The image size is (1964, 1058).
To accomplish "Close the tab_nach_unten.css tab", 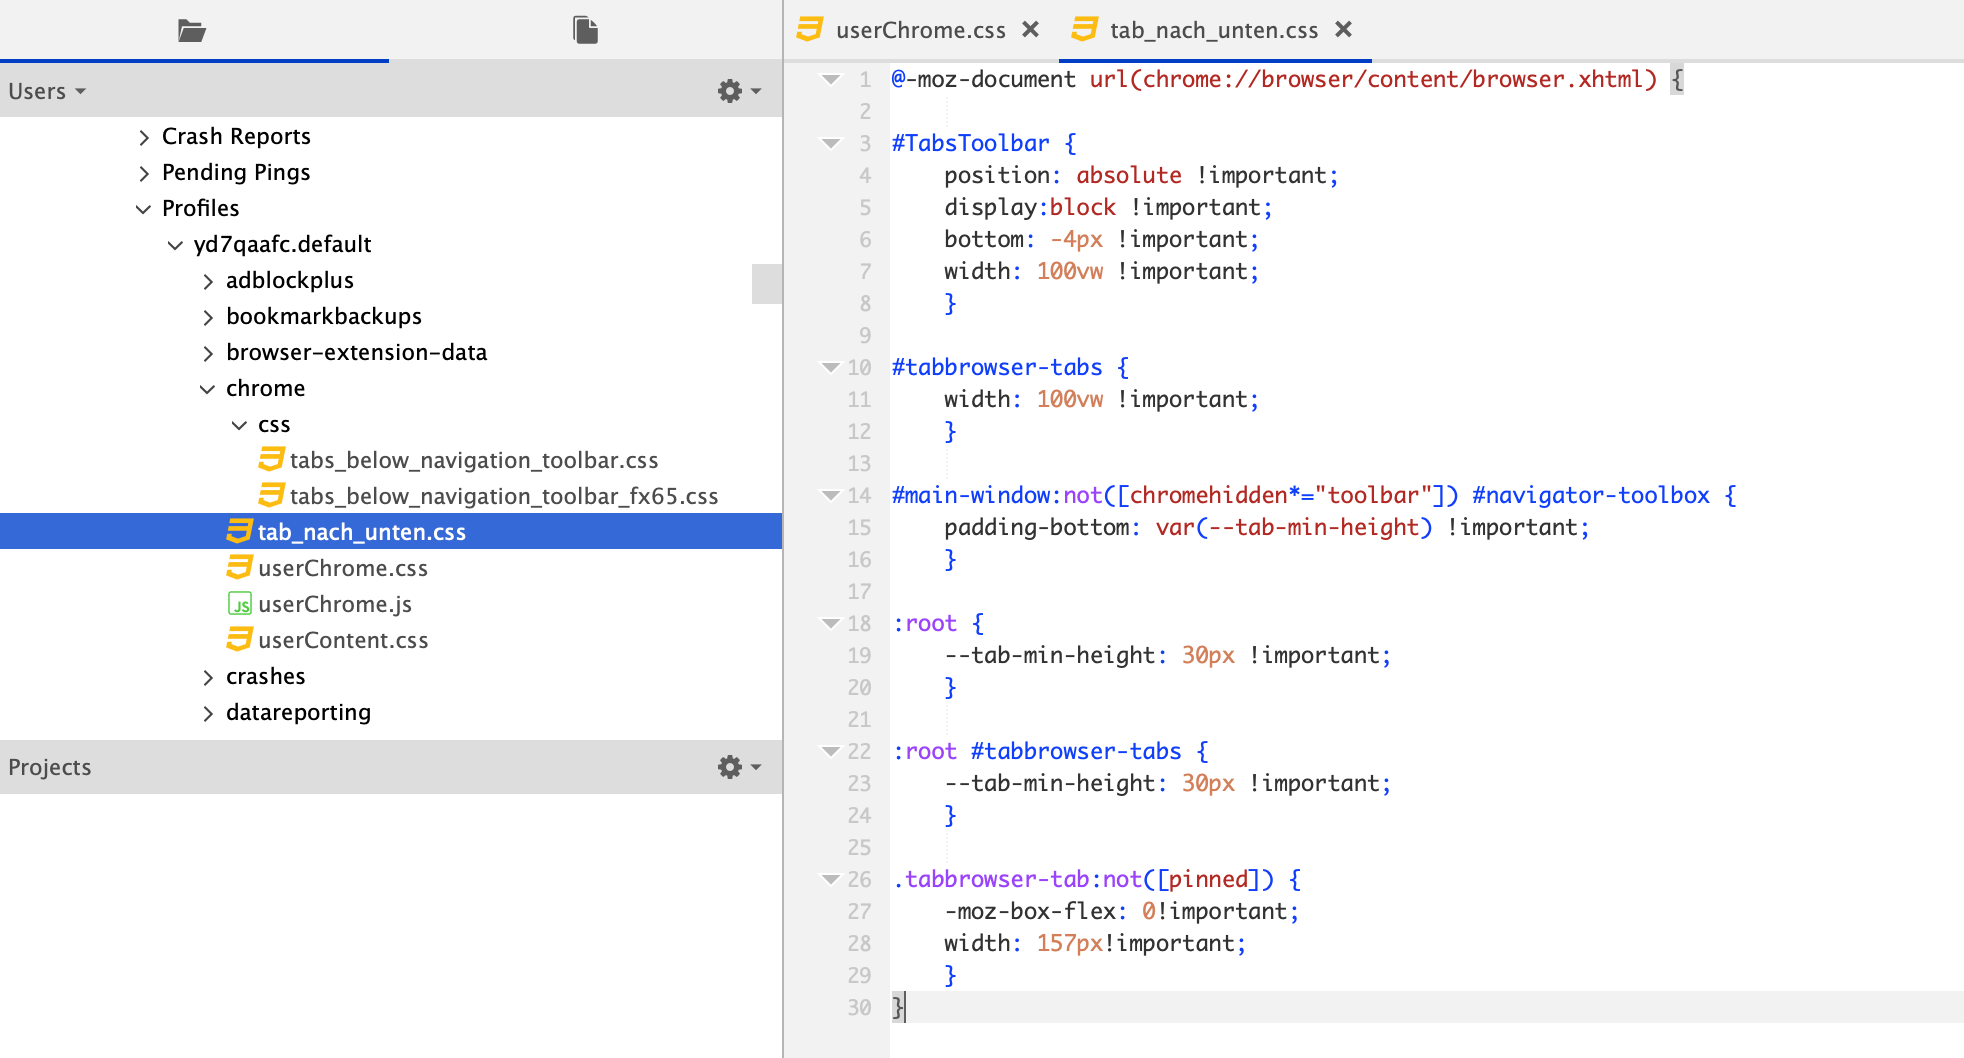I will click(x=1343, y=30).
